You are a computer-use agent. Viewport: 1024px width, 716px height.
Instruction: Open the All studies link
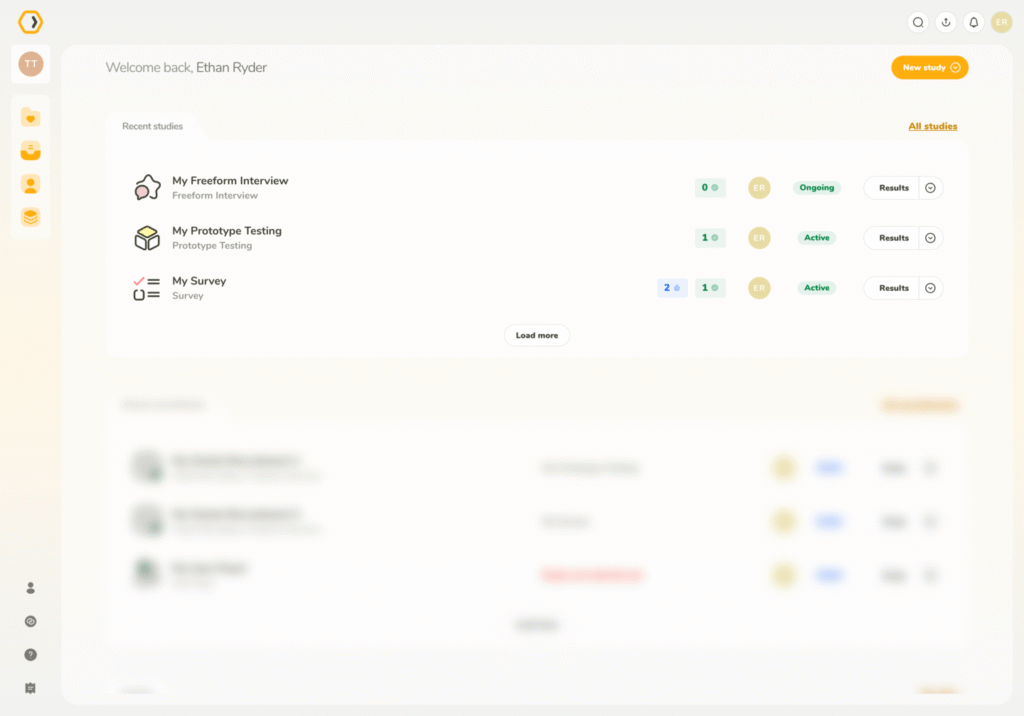(932, 127)
